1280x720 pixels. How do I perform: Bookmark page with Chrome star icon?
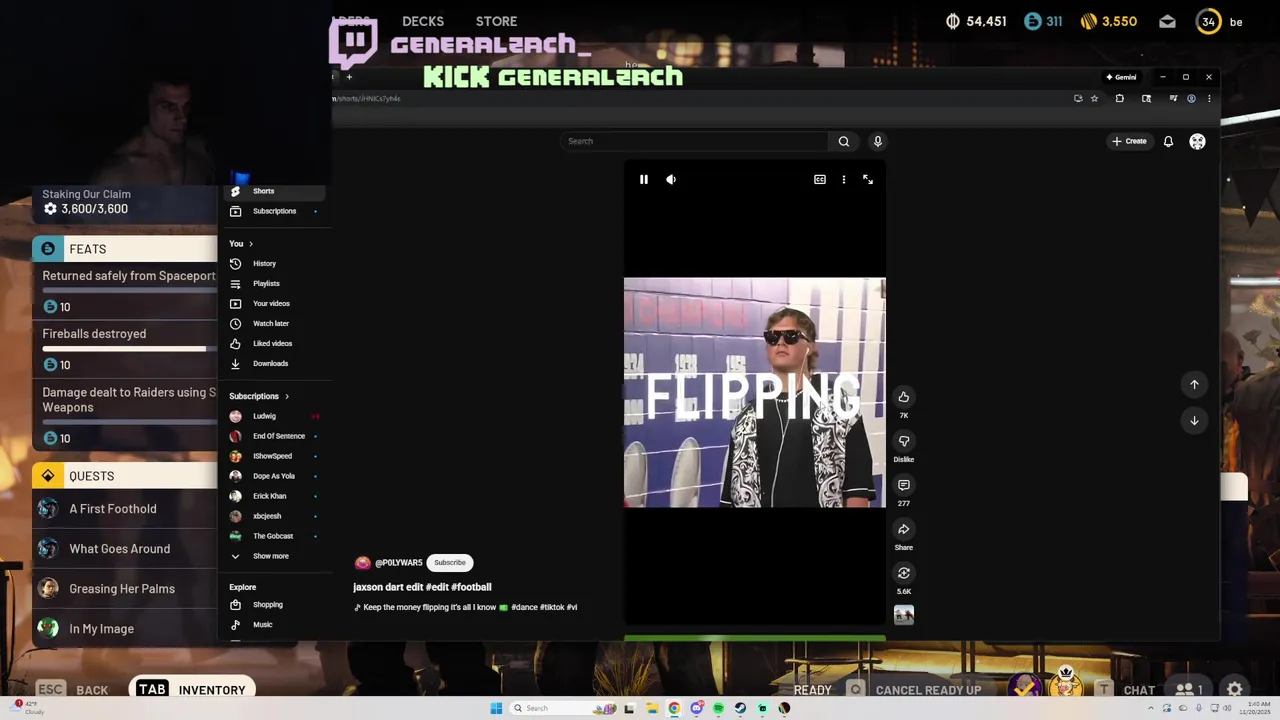click(1095, 99)
